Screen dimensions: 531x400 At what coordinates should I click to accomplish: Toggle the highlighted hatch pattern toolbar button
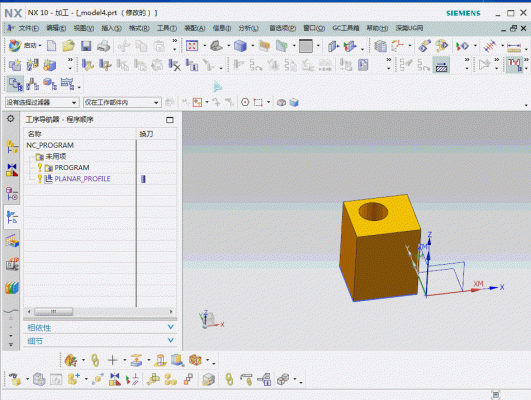[441, 65]
